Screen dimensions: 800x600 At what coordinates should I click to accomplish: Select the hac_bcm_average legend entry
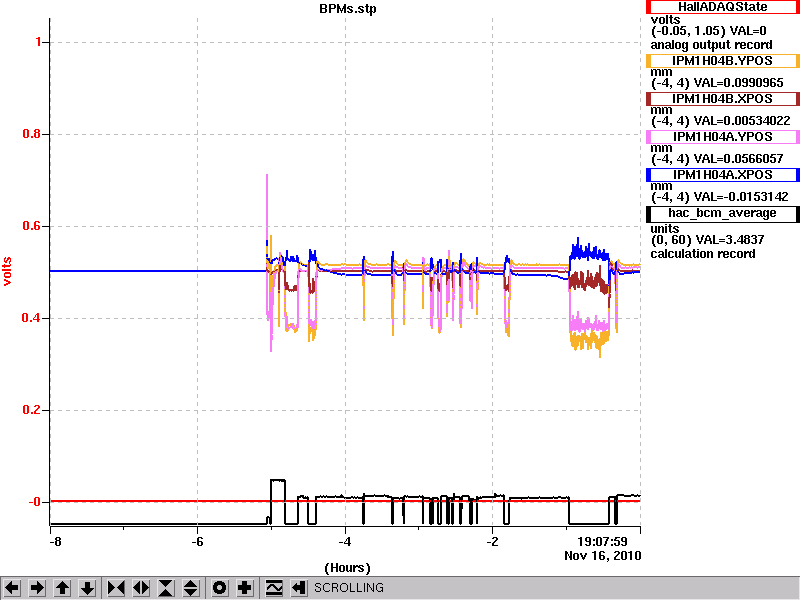coord(722,214)
